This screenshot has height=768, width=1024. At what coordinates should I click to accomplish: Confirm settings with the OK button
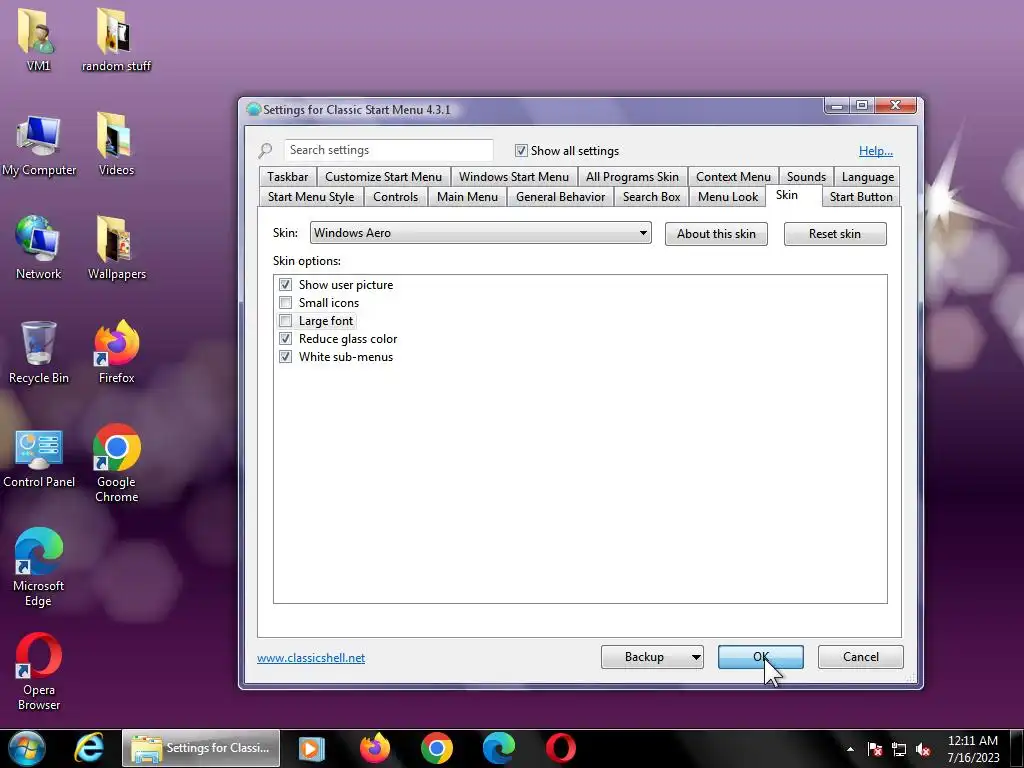point(760,657)
